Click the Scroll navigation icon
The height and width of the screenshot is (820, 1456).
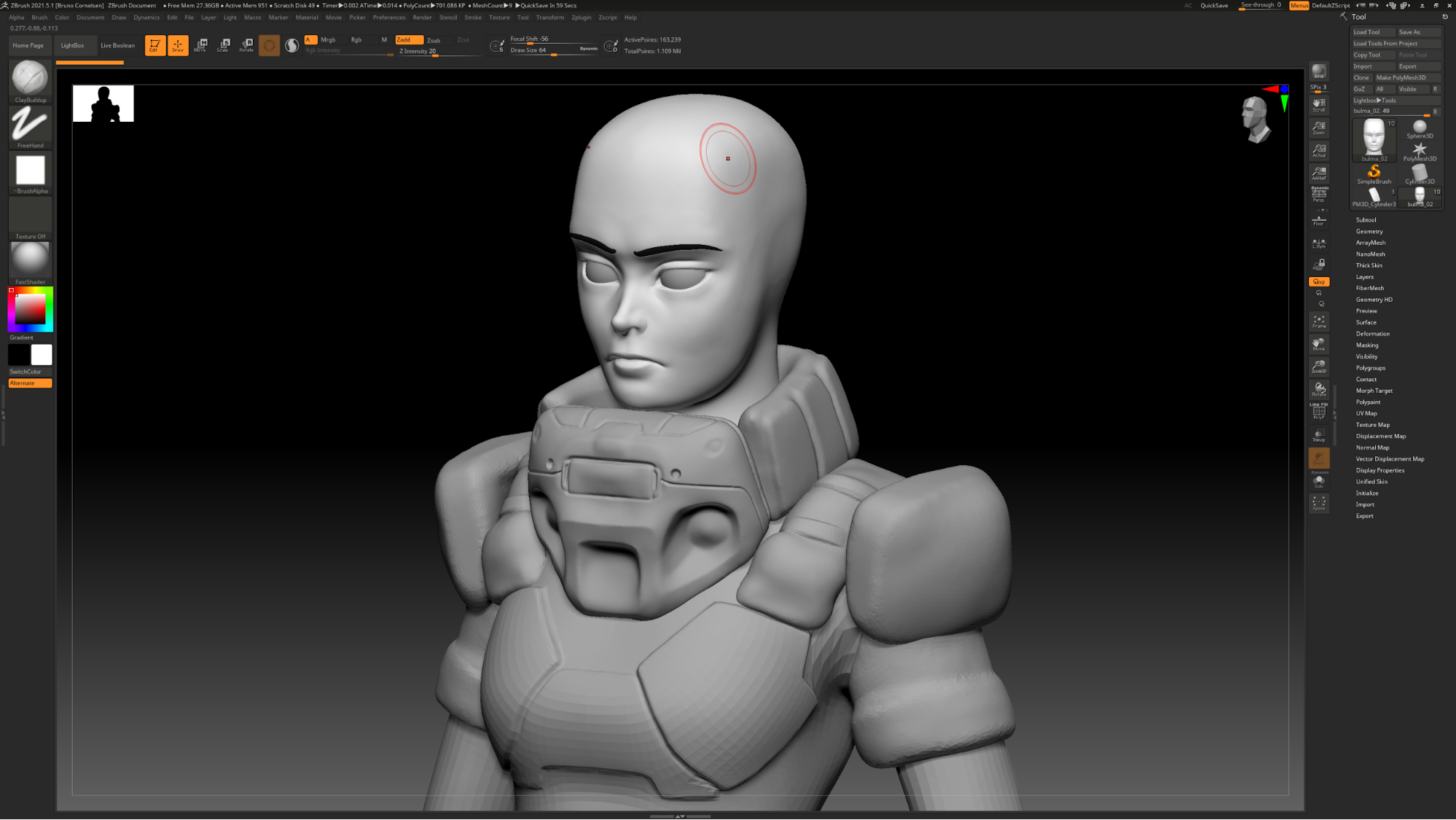tap(1319, 104)
